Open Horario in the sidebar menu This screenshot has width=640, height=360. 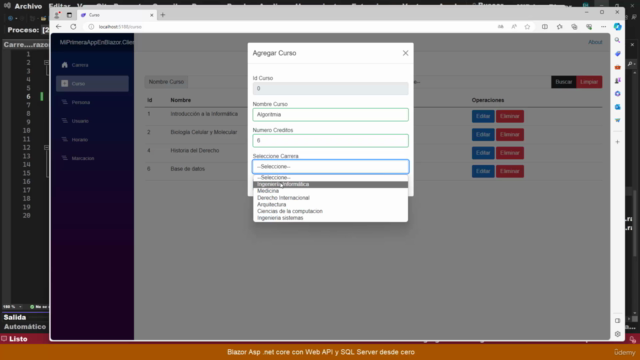pyautogui.click(x=92, y=140)
